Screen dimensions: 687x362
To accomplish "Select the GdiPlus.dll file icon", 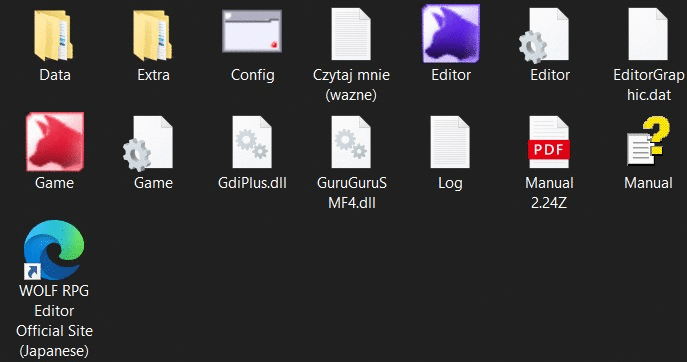I will 252,142.
